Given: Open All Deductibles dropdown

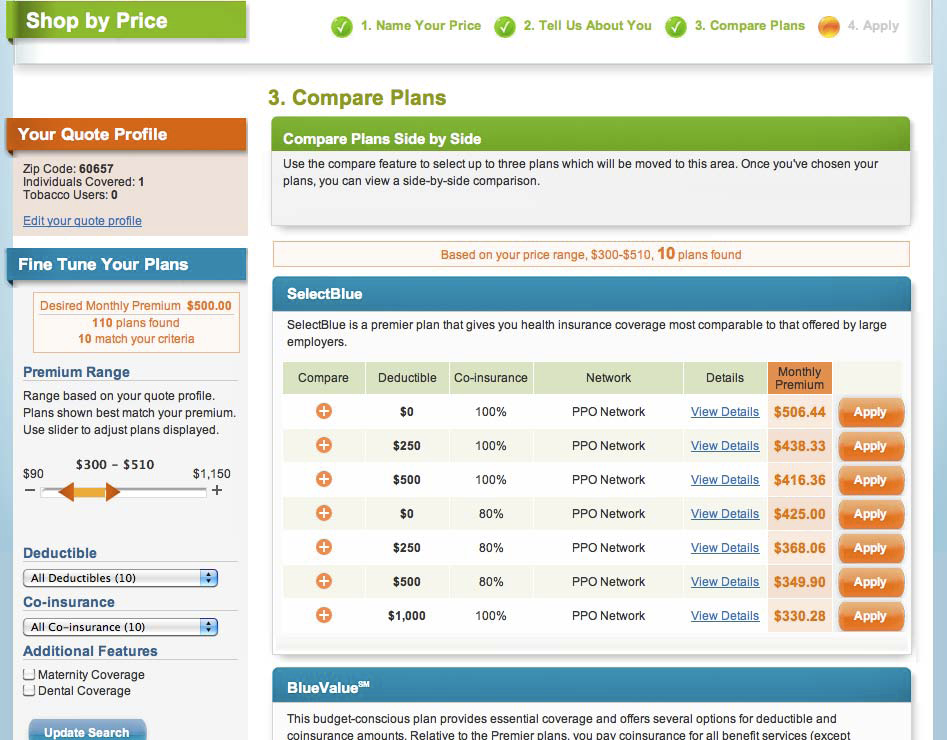Looking at the screenshot, I should pos(120,578).
